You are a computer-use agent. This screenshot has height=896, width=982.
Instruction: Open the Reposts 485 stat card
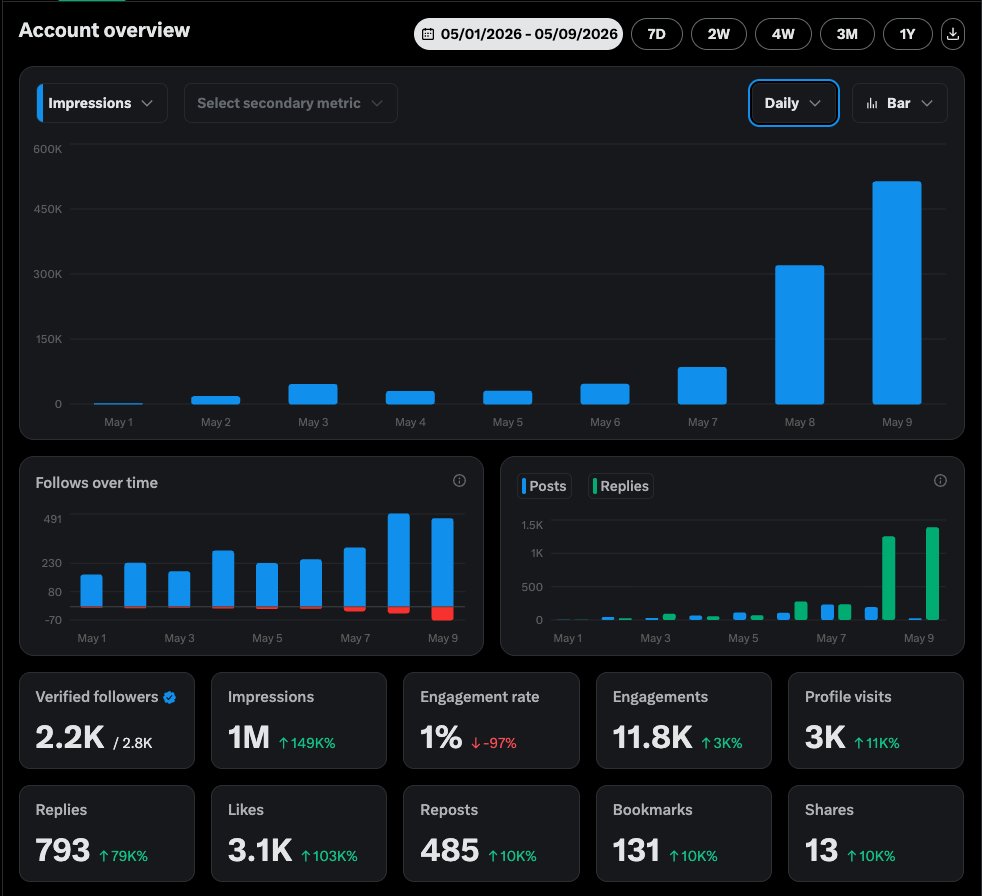(491, 833)
